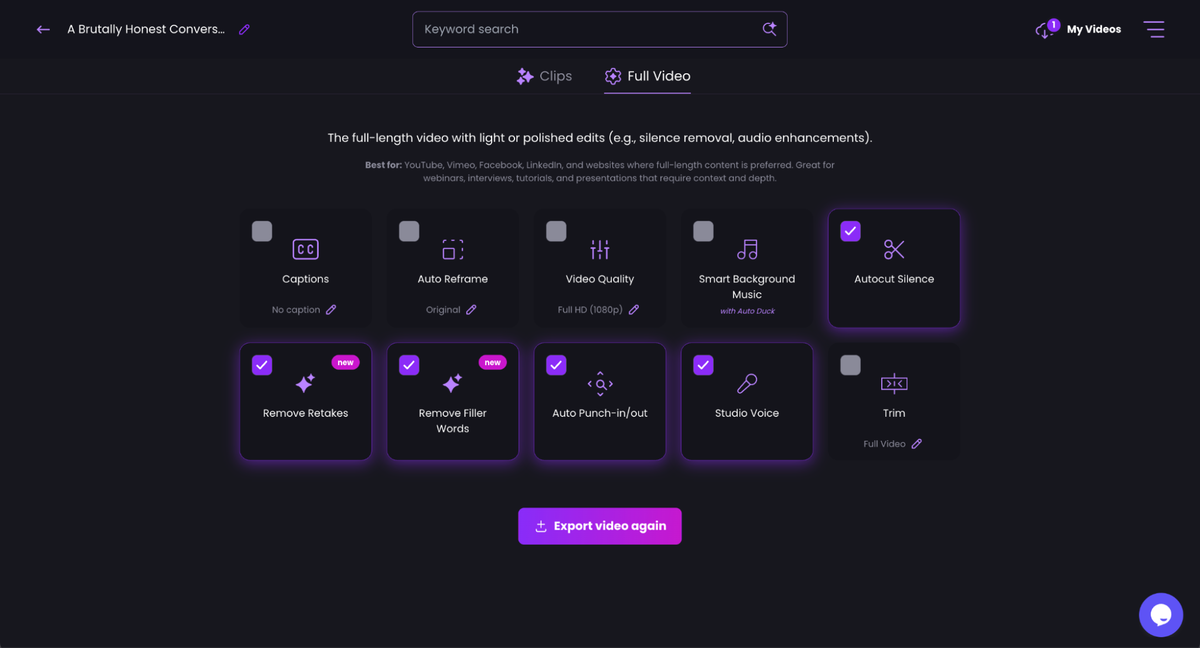This screenshot has width=1200, height=648.
Task: Open the video quality resolution editor
Action: 634,309
